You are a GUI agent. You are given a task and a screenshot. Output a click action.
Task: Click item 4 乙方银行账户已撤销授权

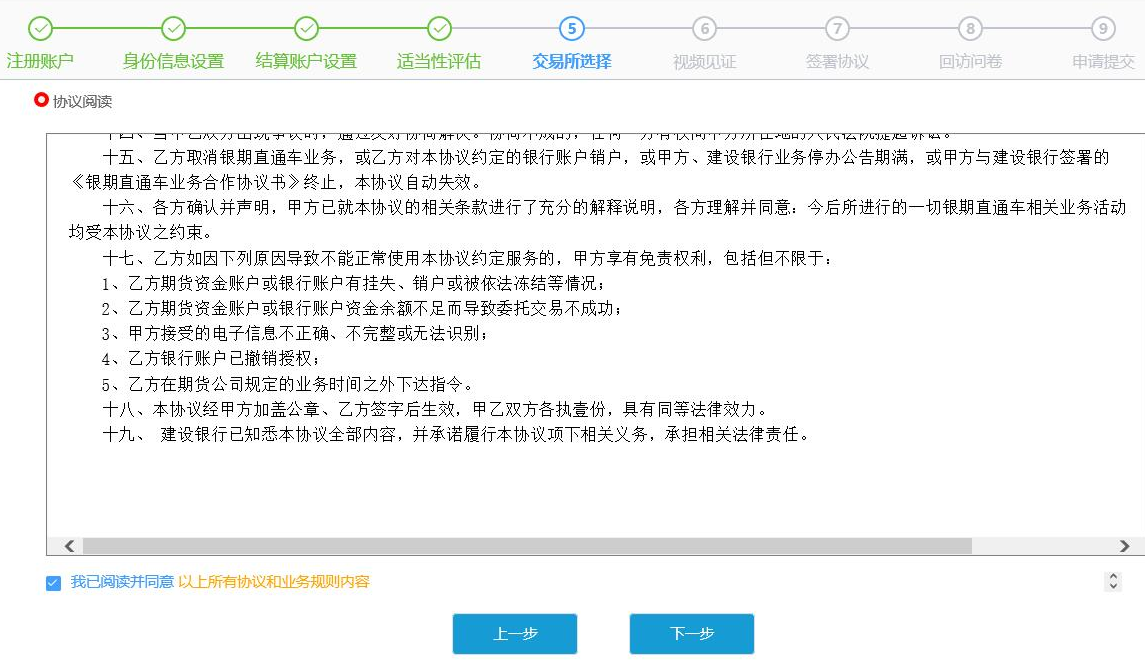tap(210, 358)
